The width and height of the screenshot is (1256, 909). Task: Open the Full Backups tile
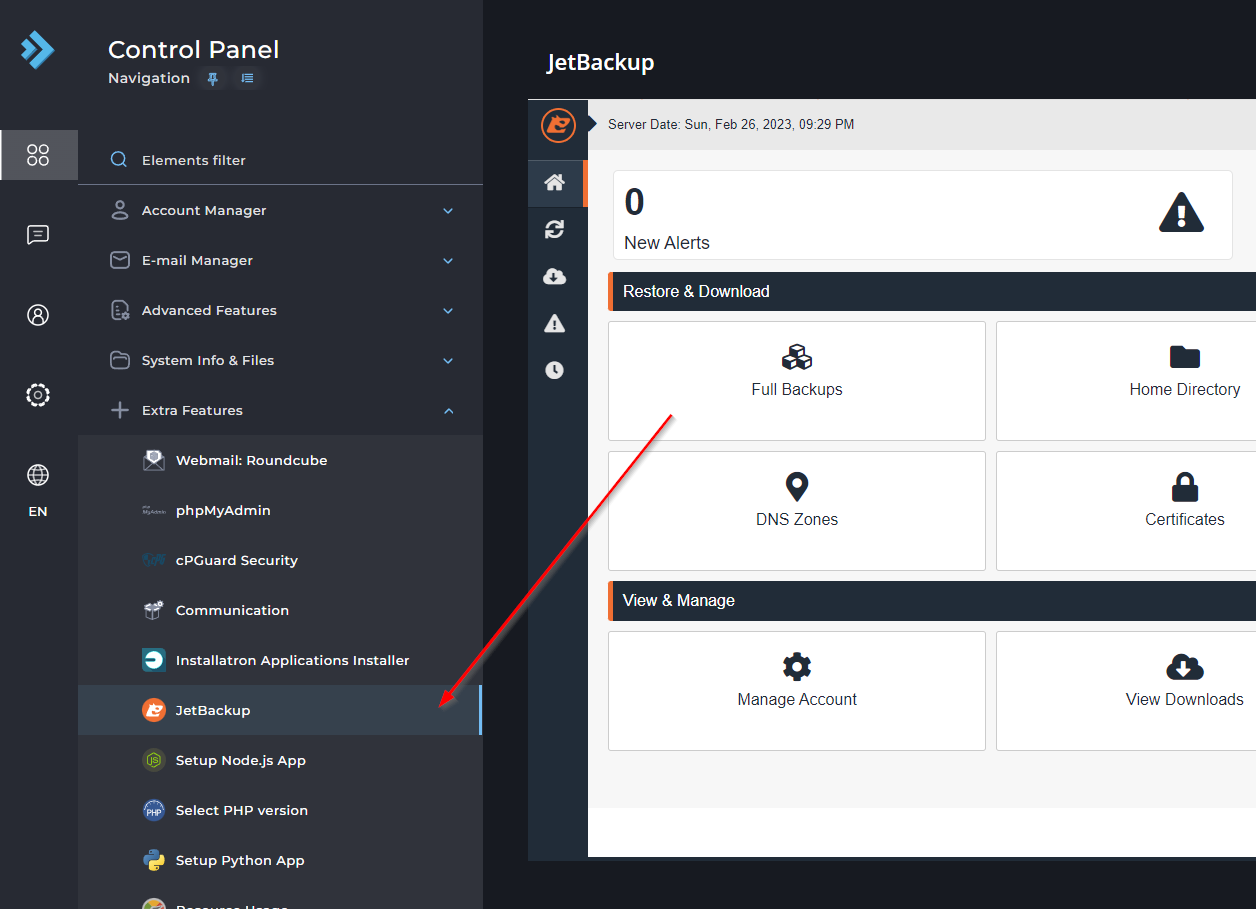click(797, 381)
